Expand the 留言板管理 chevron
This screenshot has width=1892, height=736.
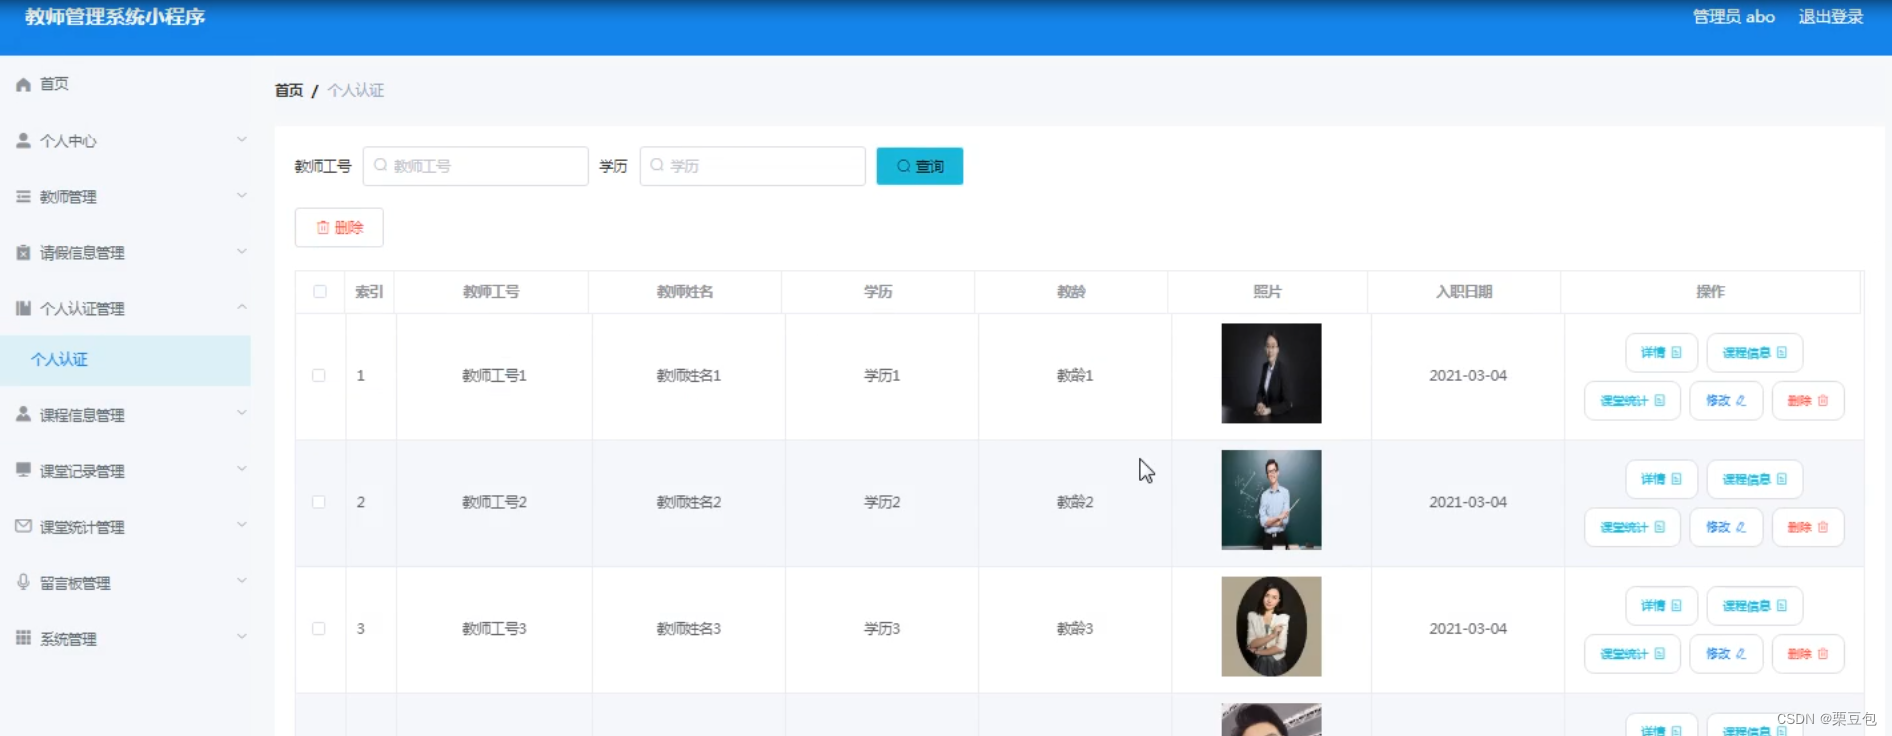click(x=241, y=580)
